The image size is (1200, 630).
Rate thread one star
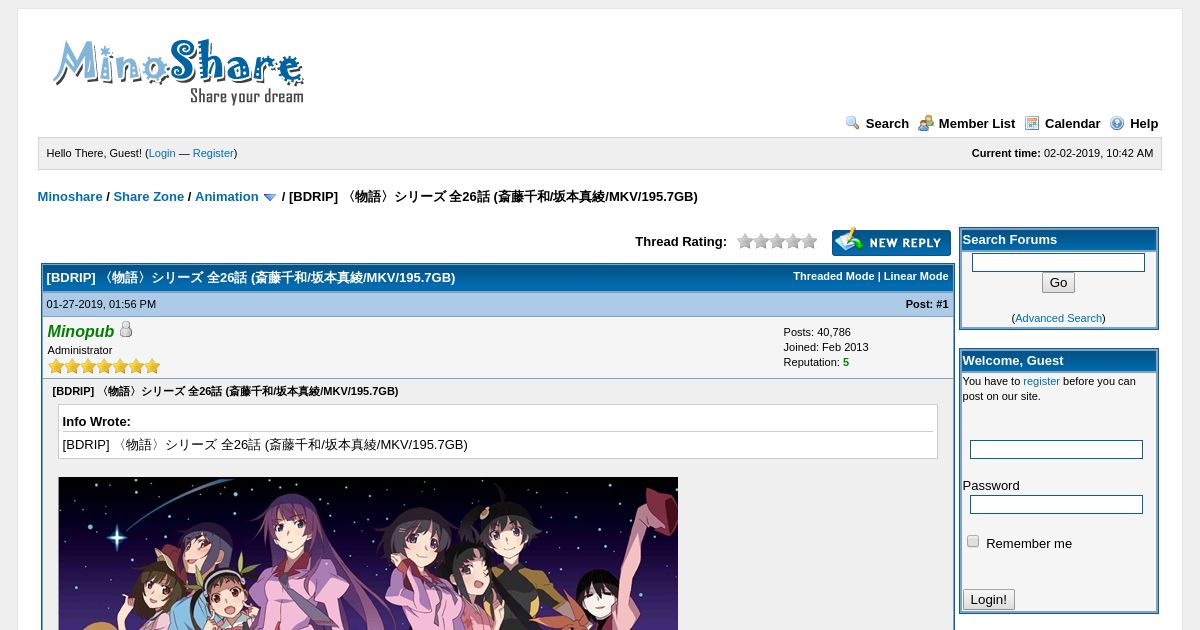click(745, 241)
